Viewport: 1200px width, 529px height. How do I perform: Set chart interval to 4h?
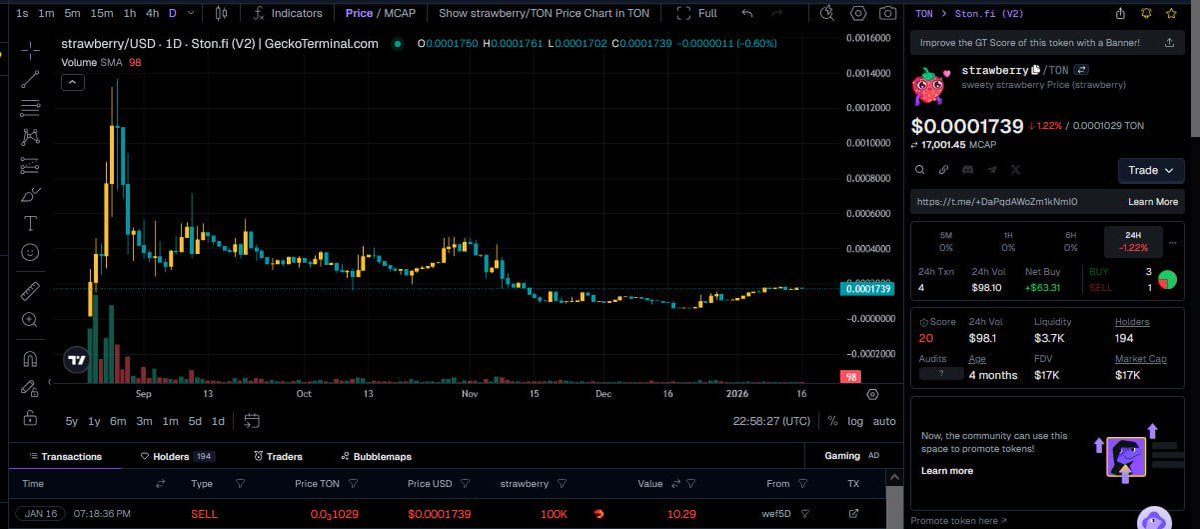[x=152, y=13]
